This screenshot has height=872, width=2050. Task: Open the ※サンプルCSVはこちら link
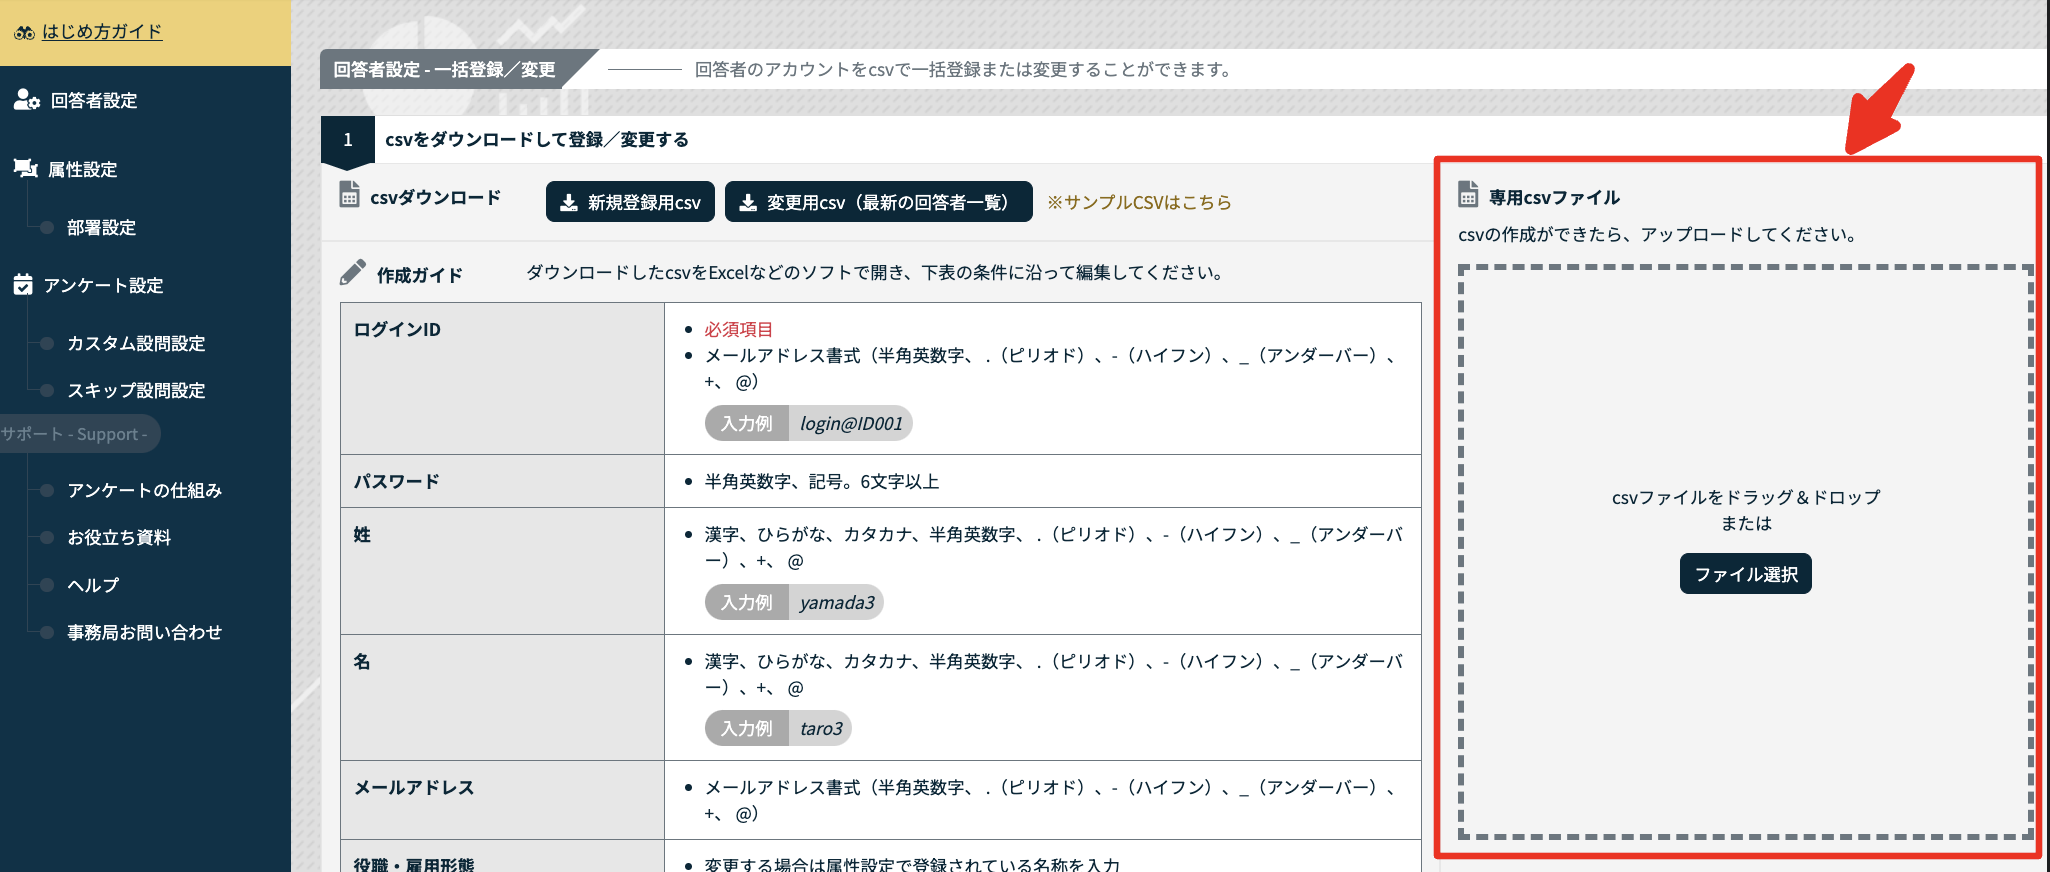coord(1139,202)
